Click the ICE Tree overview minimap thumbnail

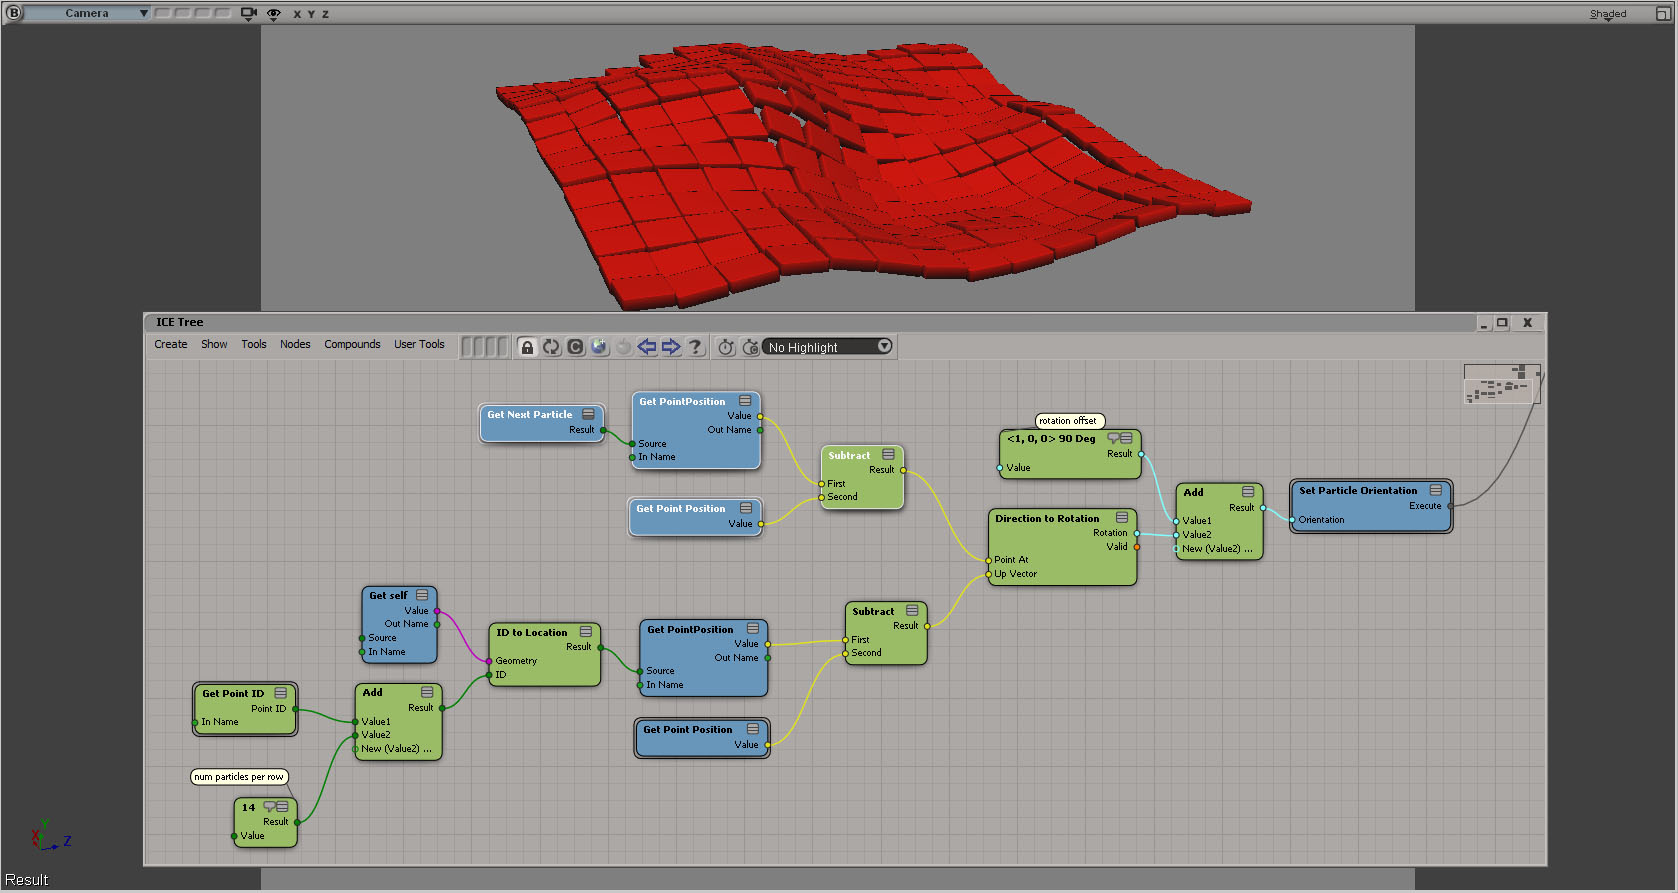[1502, 384]
